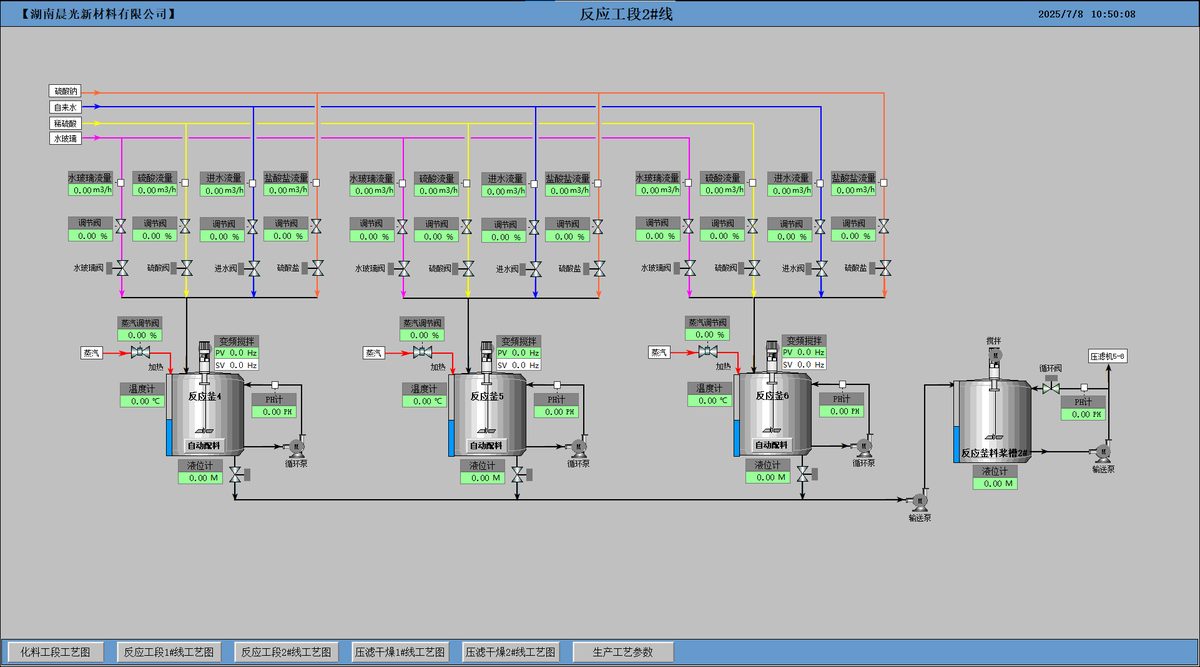Open the 生产工艺参数 page
1200x667 pixels.
click(623, 652)
